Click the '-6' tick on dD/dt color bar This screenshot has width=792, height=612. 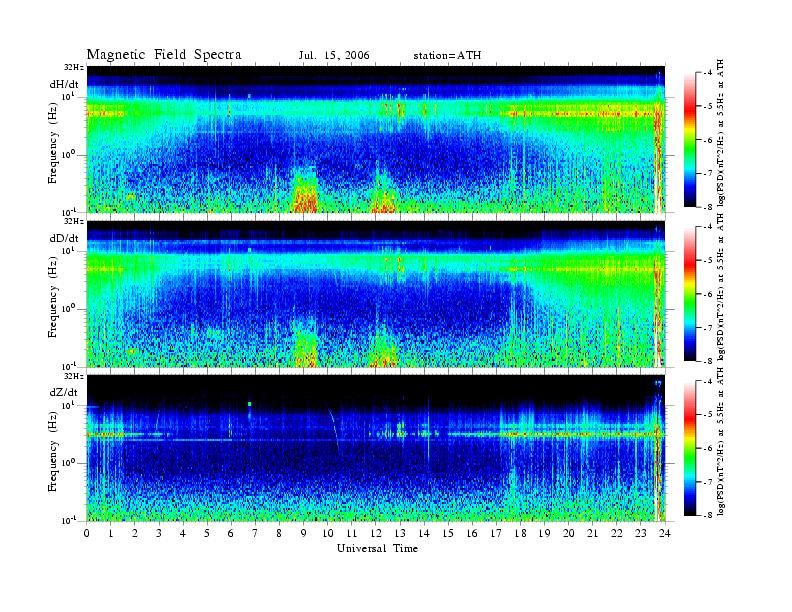coord(709,294)
